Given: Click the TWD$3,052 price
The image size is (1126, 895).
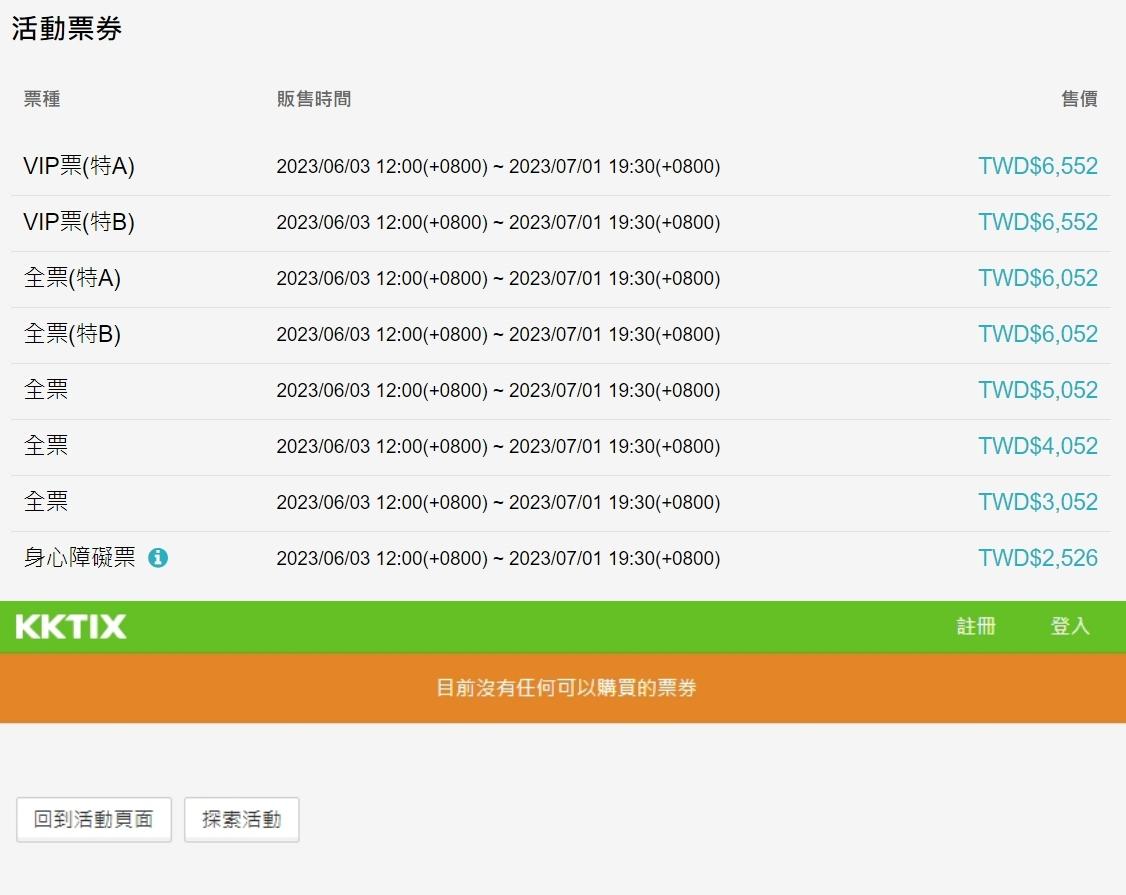Looking at the screenshot, I should [x=1038, y=502].
